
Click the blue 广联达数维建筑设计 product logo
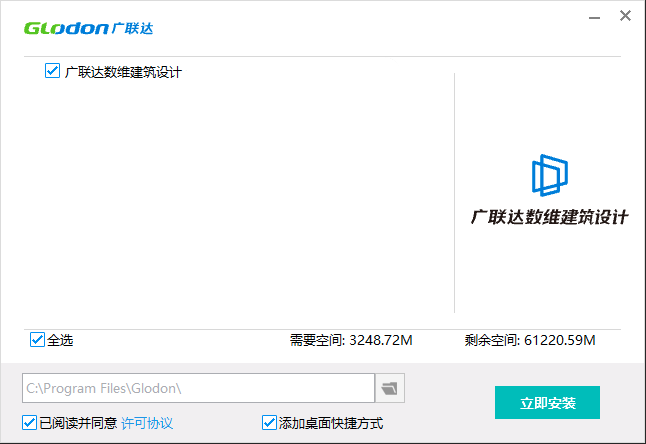(550, 175)
